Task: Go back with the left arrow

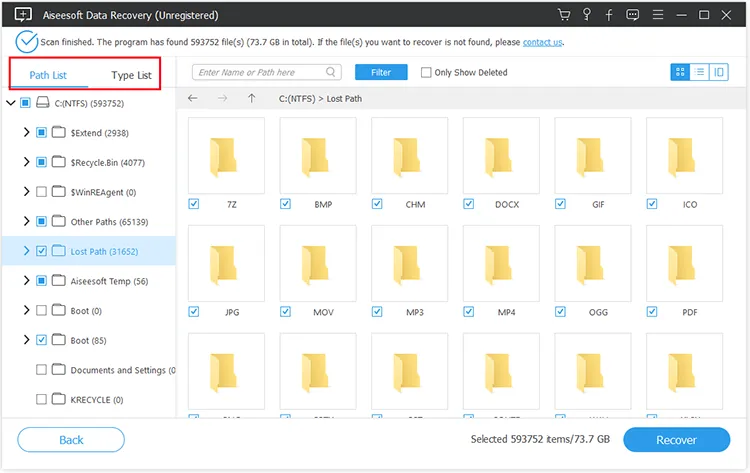Action: pyautogui.click(x=193, y=98)
